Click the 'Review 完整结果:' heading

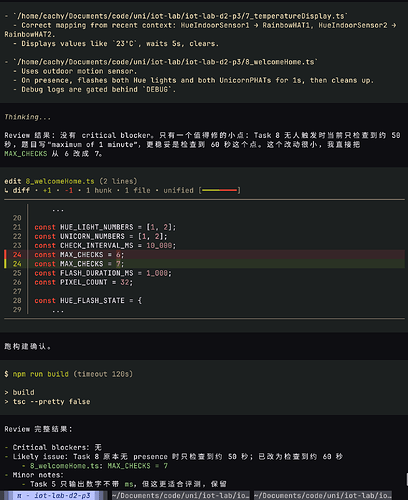click(x=38, y=429)
